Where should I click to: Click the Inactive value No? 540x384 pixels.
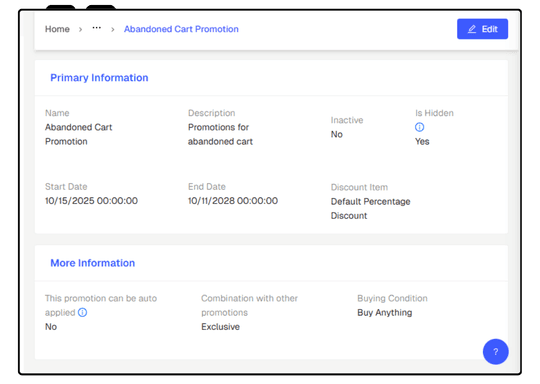pyautogui.click(x=337, y=134)
